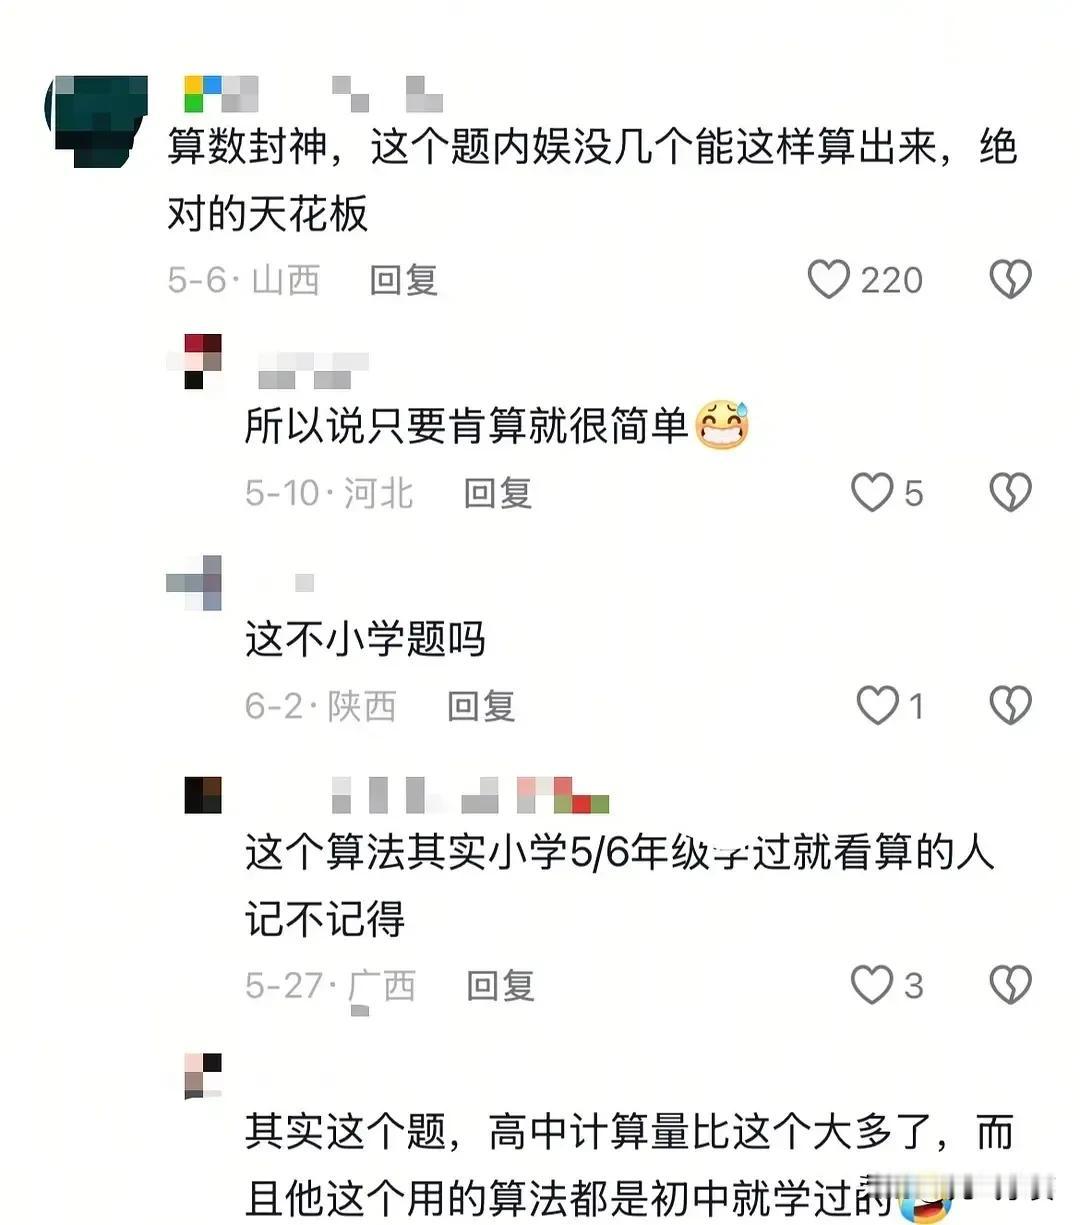Viewport: 1080px width, 1225px height.
Task: Like the 河北 comment with 5 likes
Action: click(x=871, y=493)
